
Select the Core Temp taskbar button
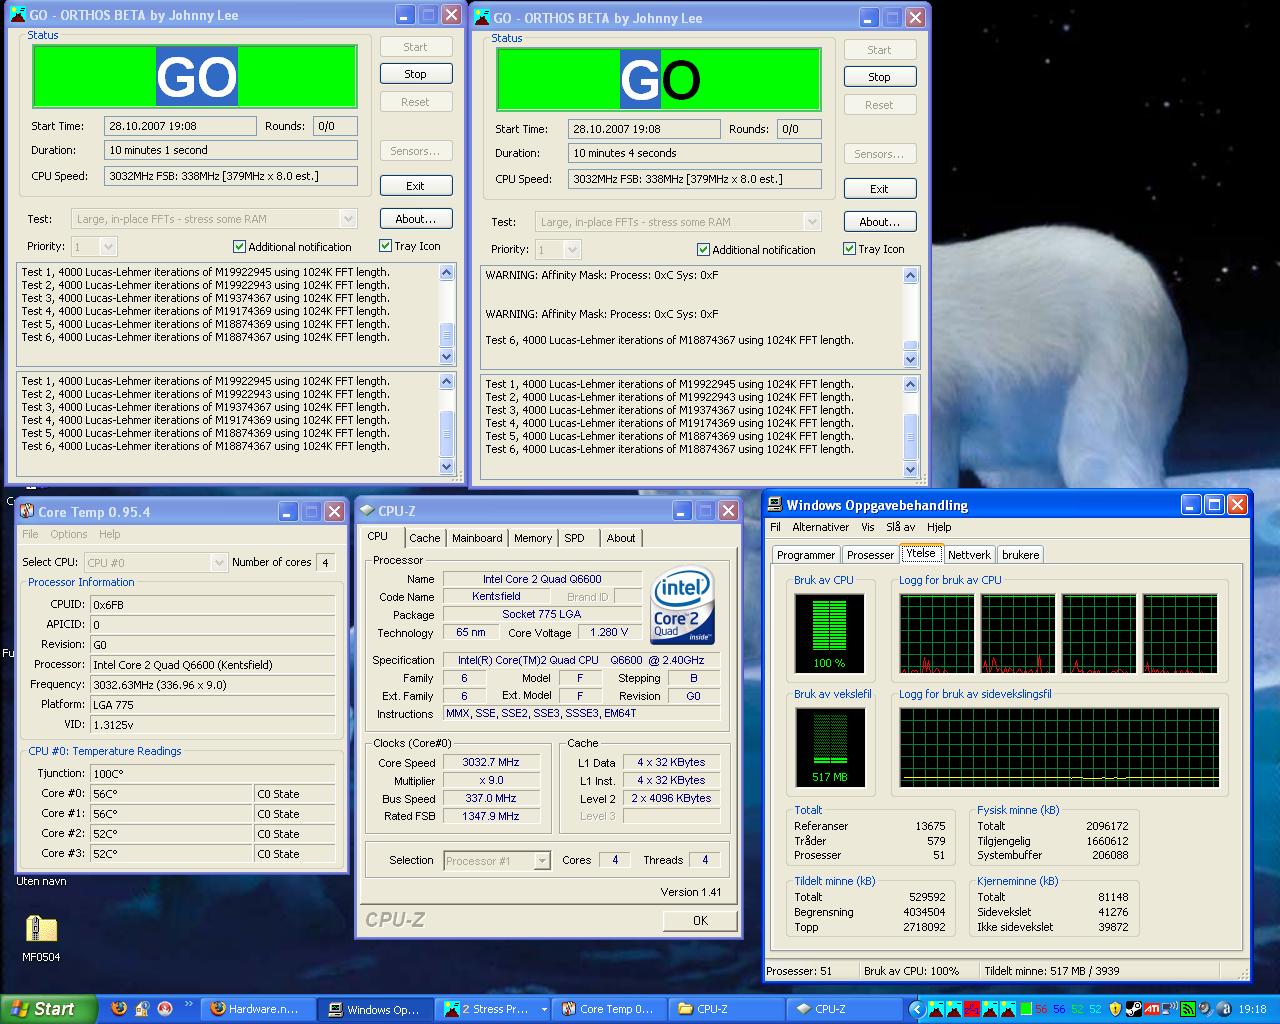pos(608,1009)
